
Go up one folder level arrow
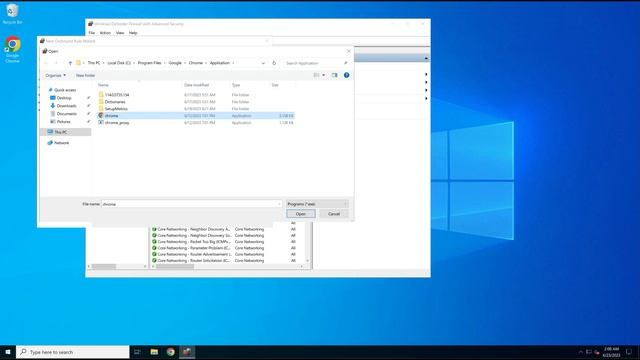coord(70,63)
